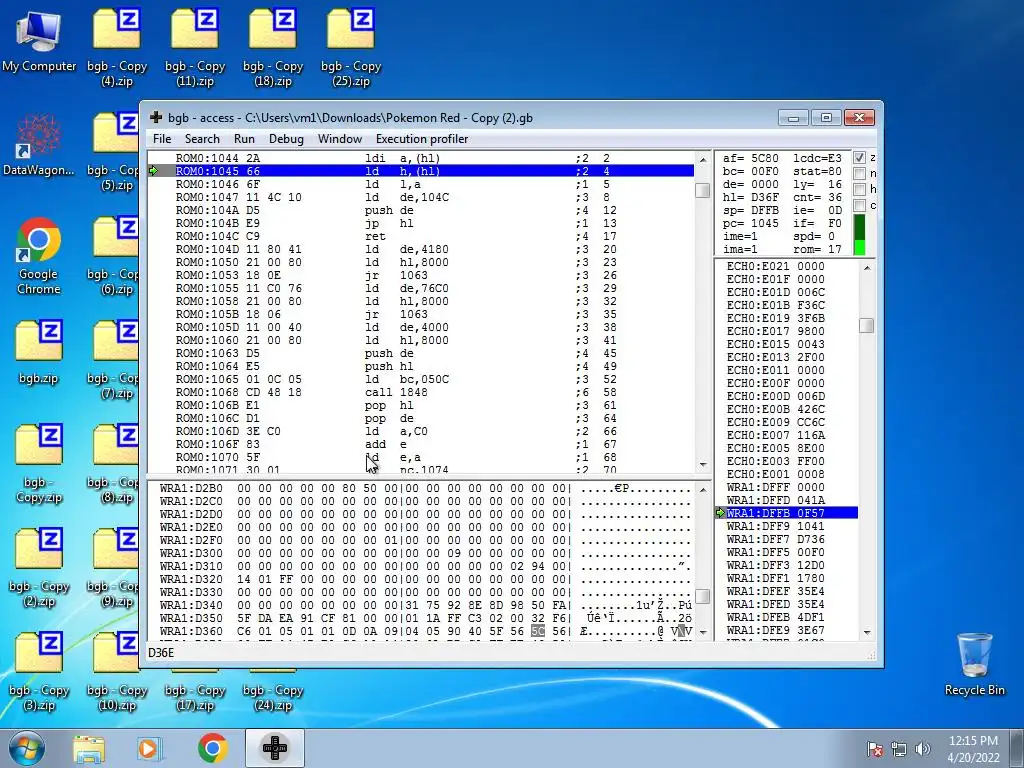1024x768 pixels.
Task: Toggle the z flag checkbox
Action: tap(859, 157)
